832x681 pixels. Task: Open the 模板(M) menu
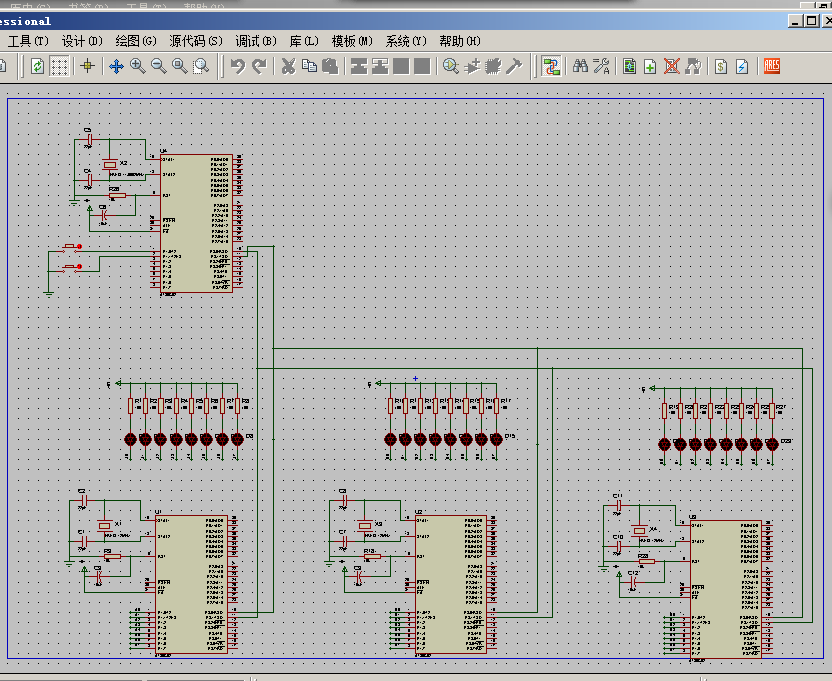(x=352, y=41)
